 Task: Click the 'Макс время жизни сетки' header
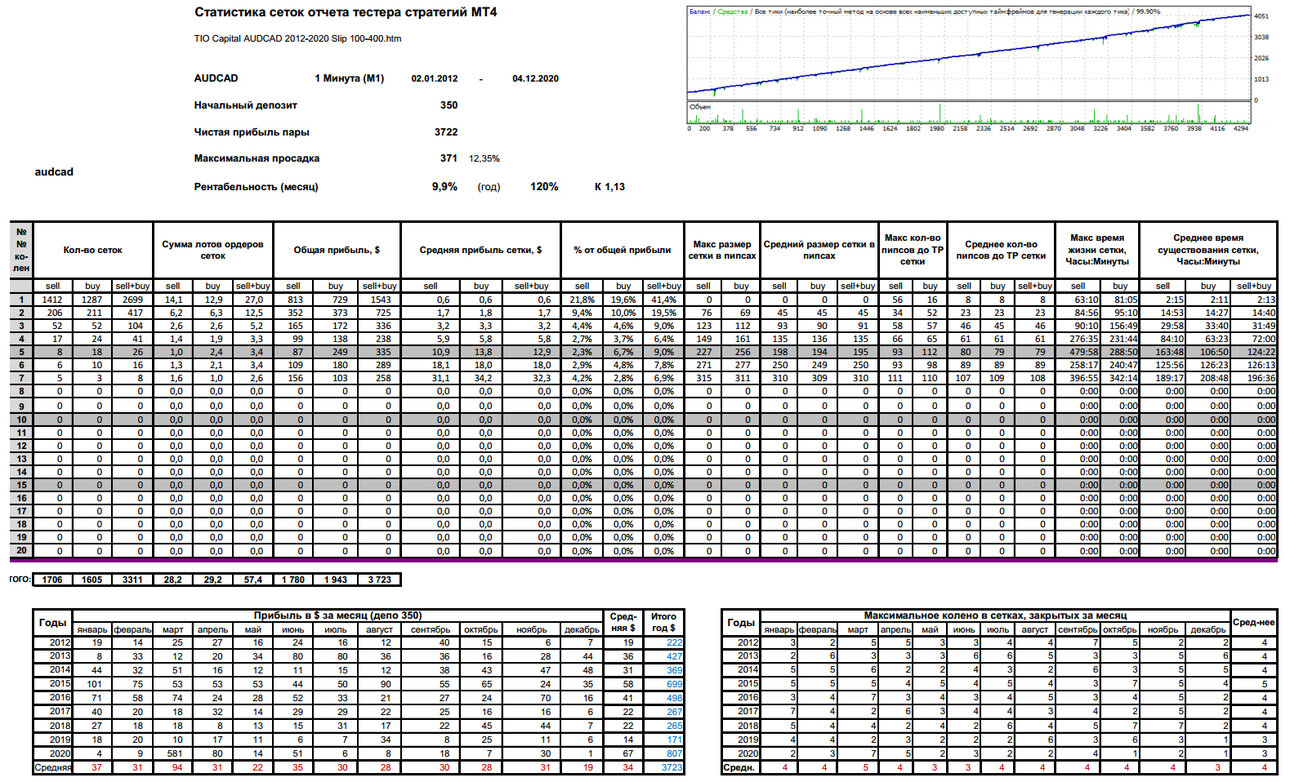[1097, 249]
